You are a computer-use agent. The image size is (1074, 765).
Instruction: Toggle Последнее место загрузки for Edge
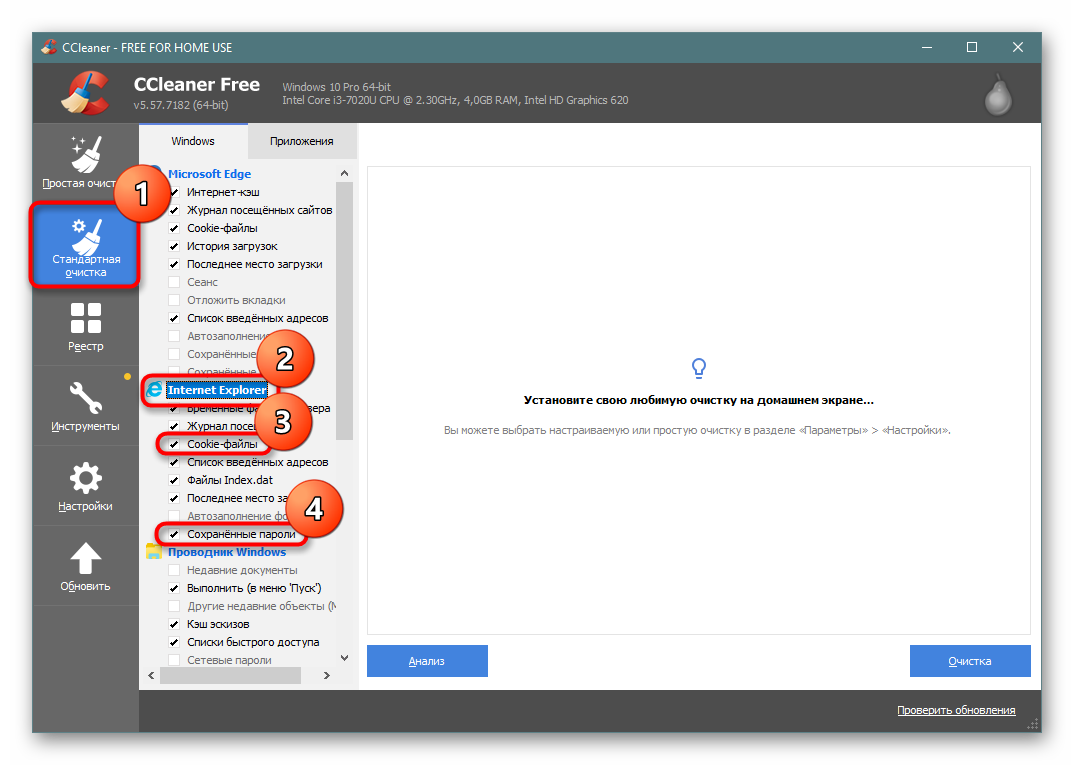(174, 264)
